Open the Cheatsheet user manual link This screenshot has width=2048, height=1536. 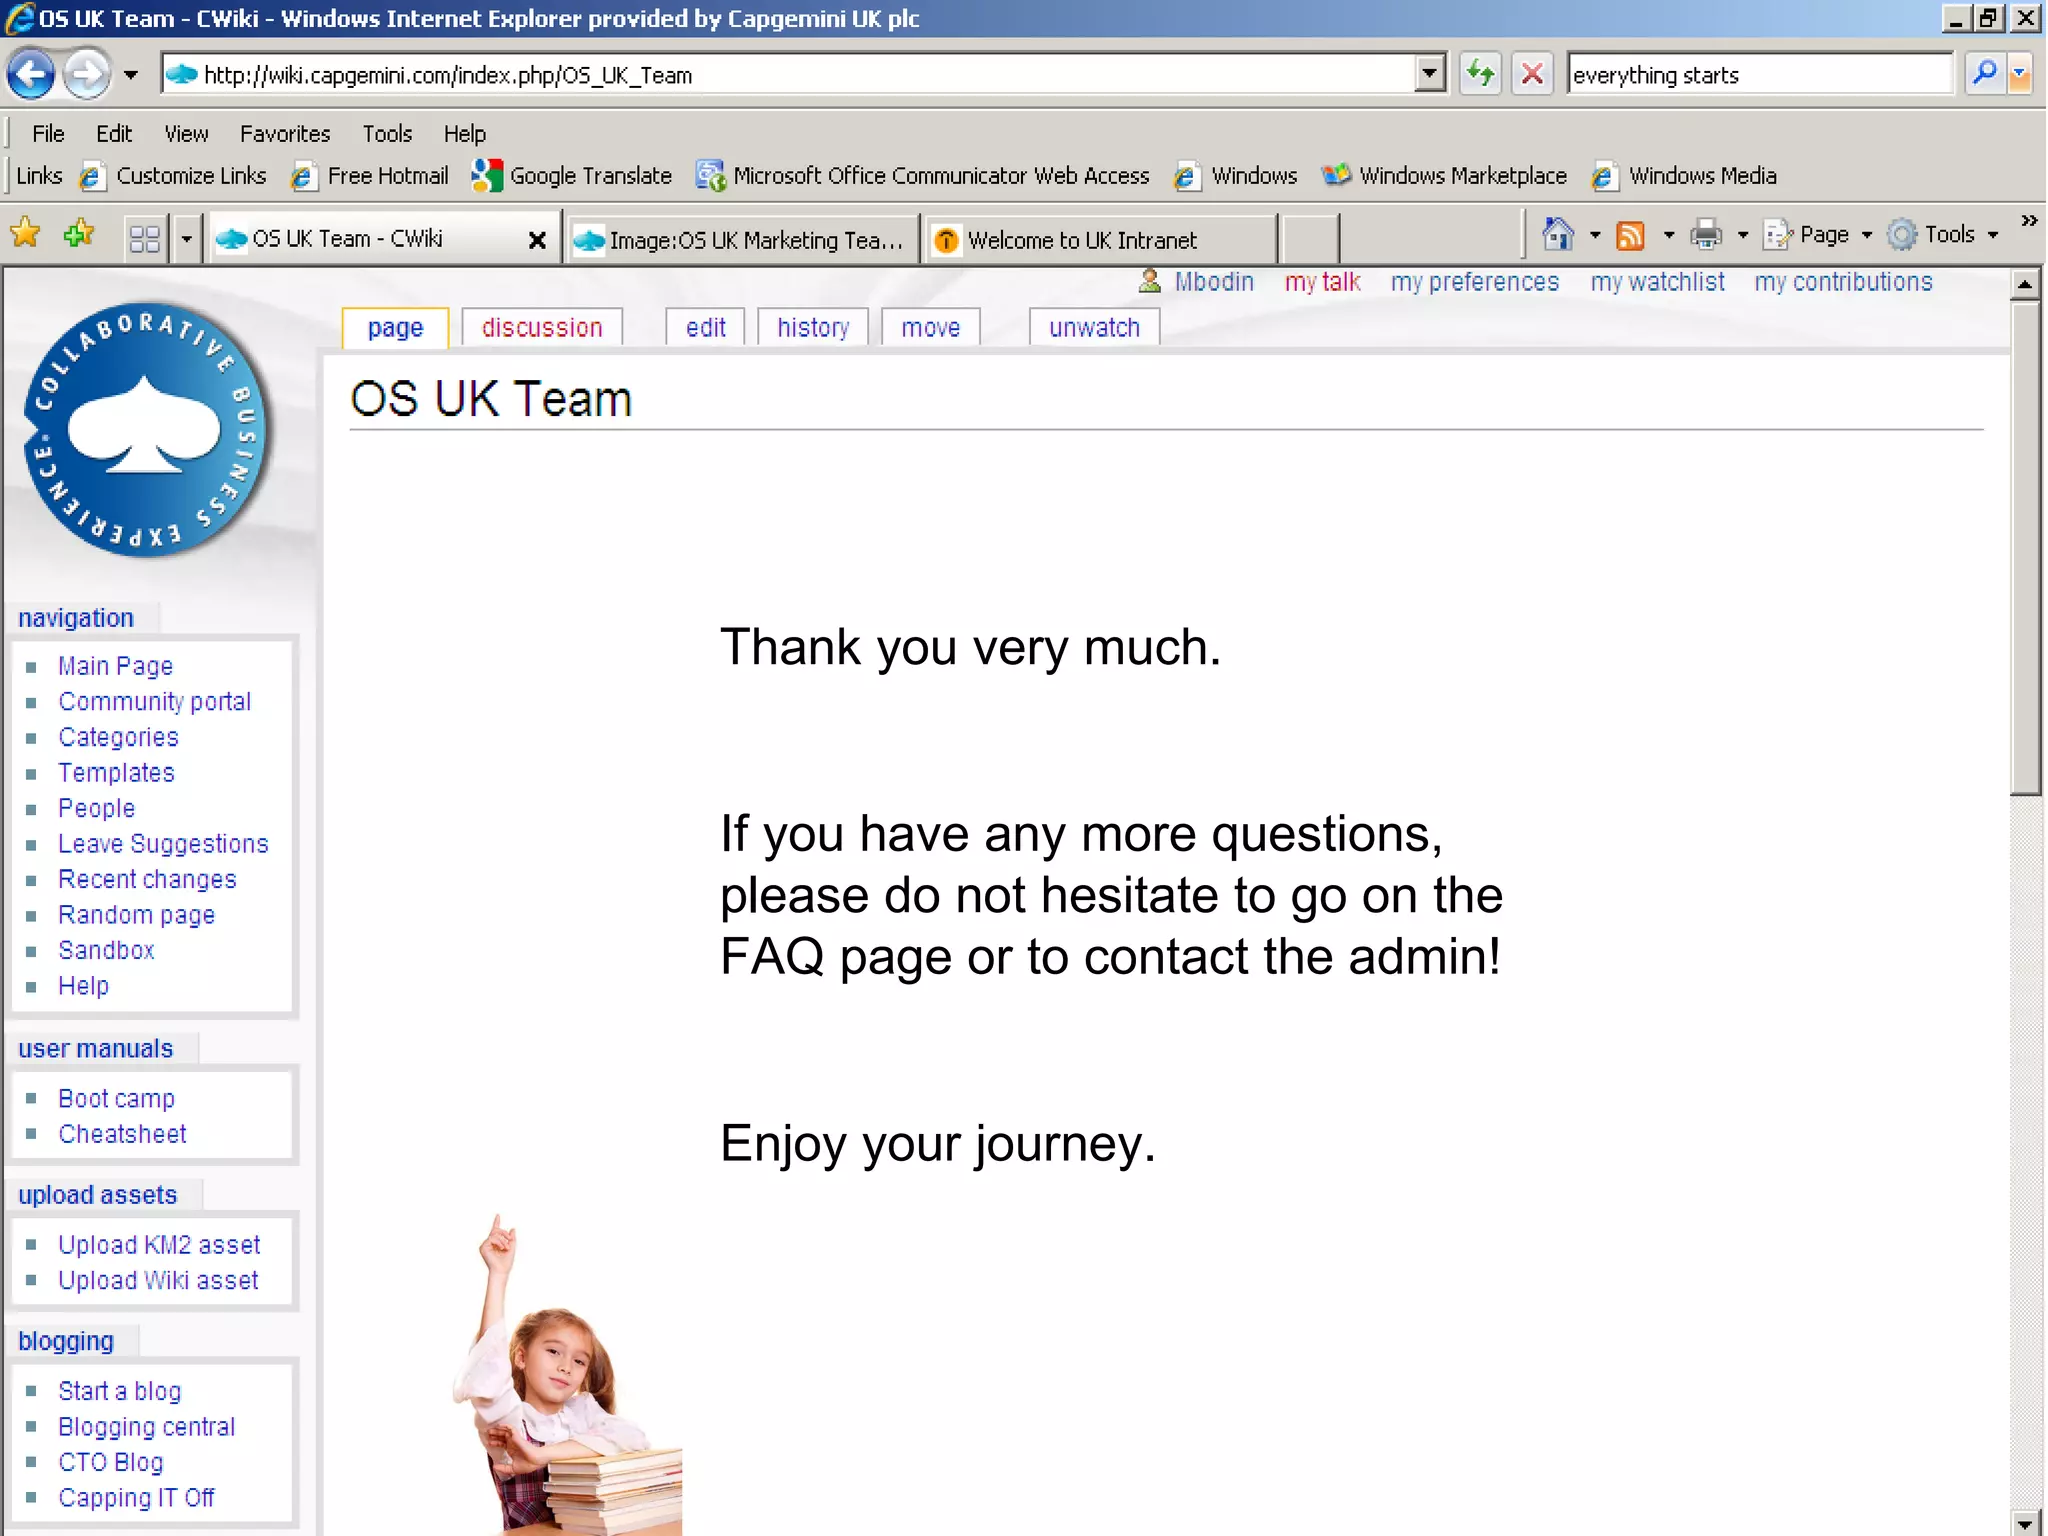click(122, 1134)
